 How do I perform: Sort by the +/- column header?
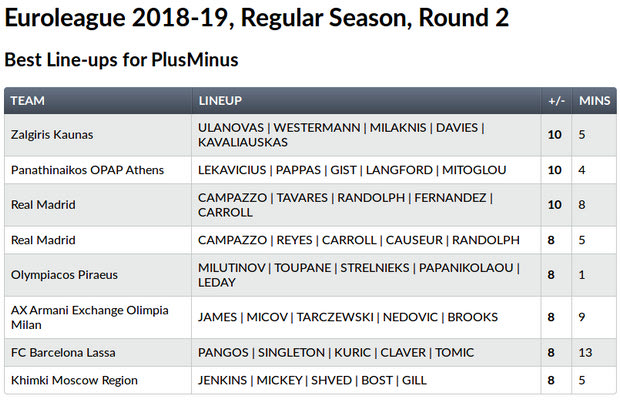pyautogui.click(x=556, y=101)
